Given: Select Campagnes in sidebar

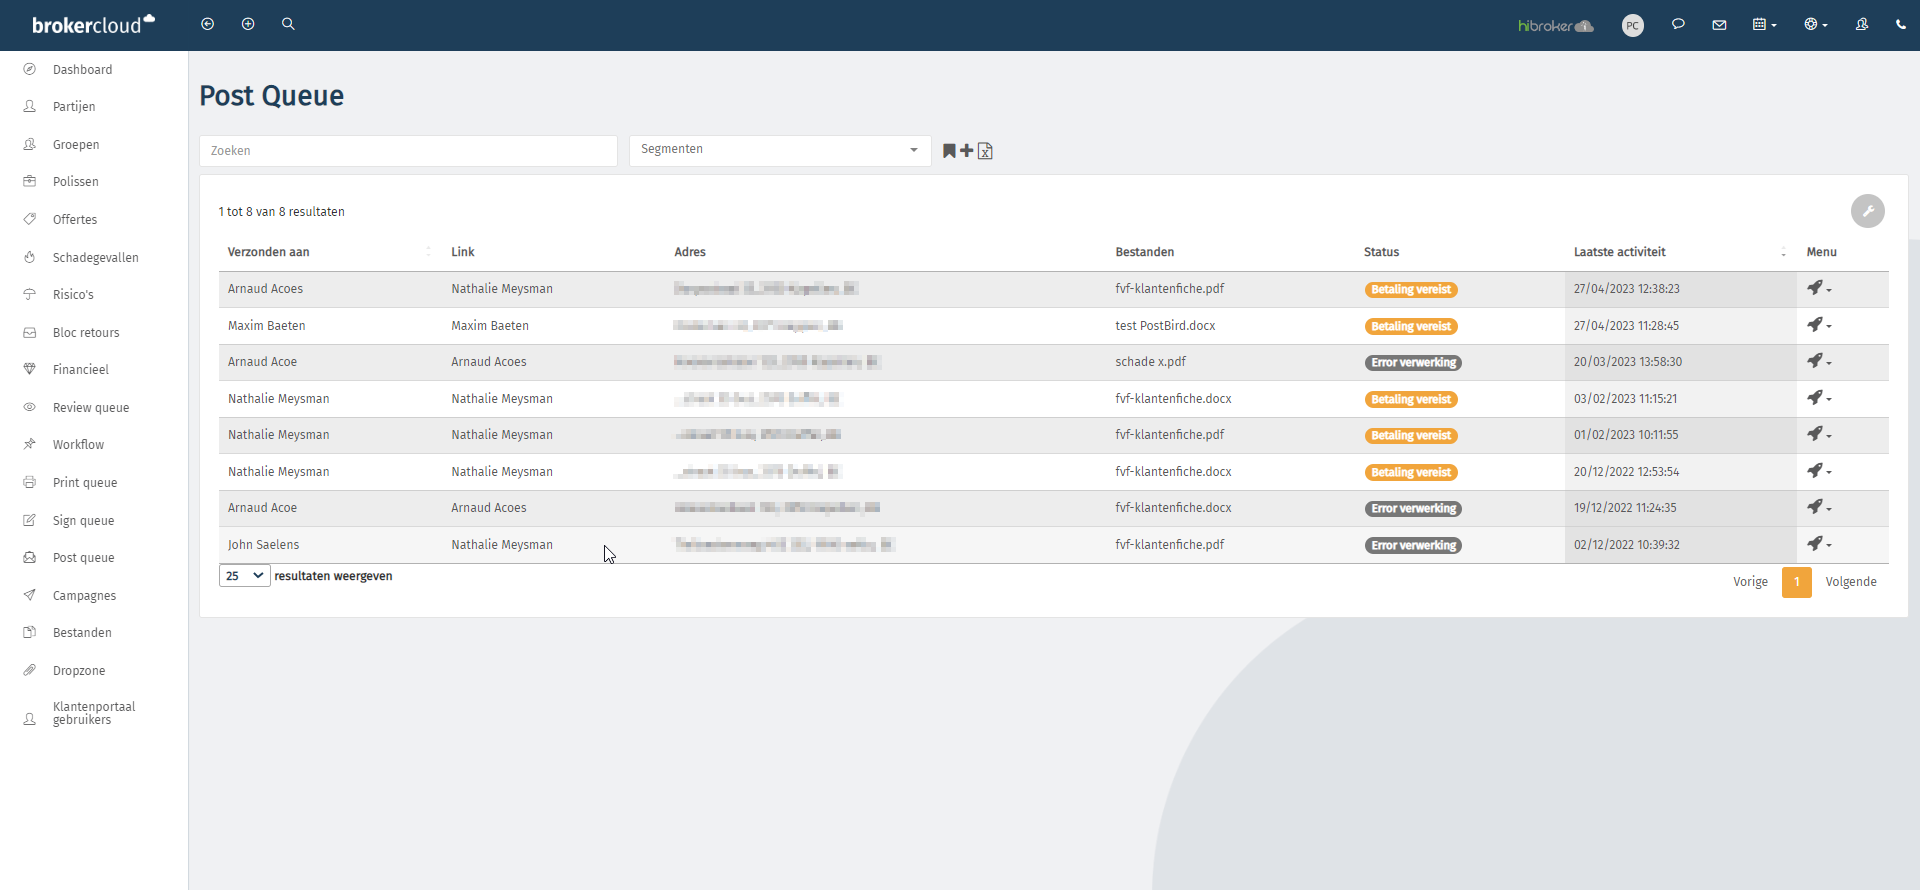Looking at the screenshot, I should [x=84, y=596].
